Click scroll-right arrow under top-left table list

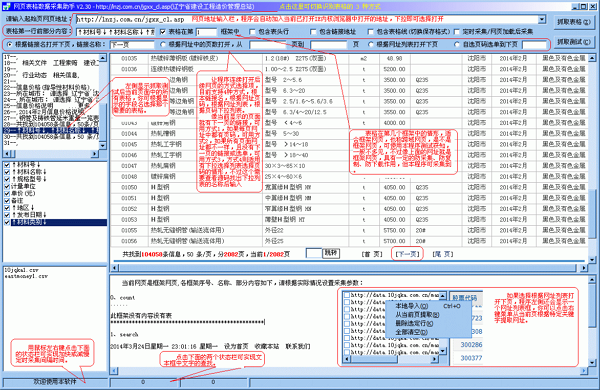tap(95, 153)
